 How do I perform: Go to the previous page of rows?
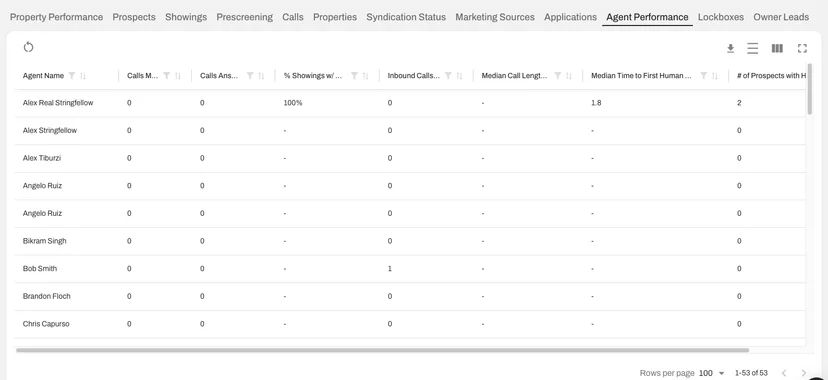pyautogui.click(x=784, y=373)
